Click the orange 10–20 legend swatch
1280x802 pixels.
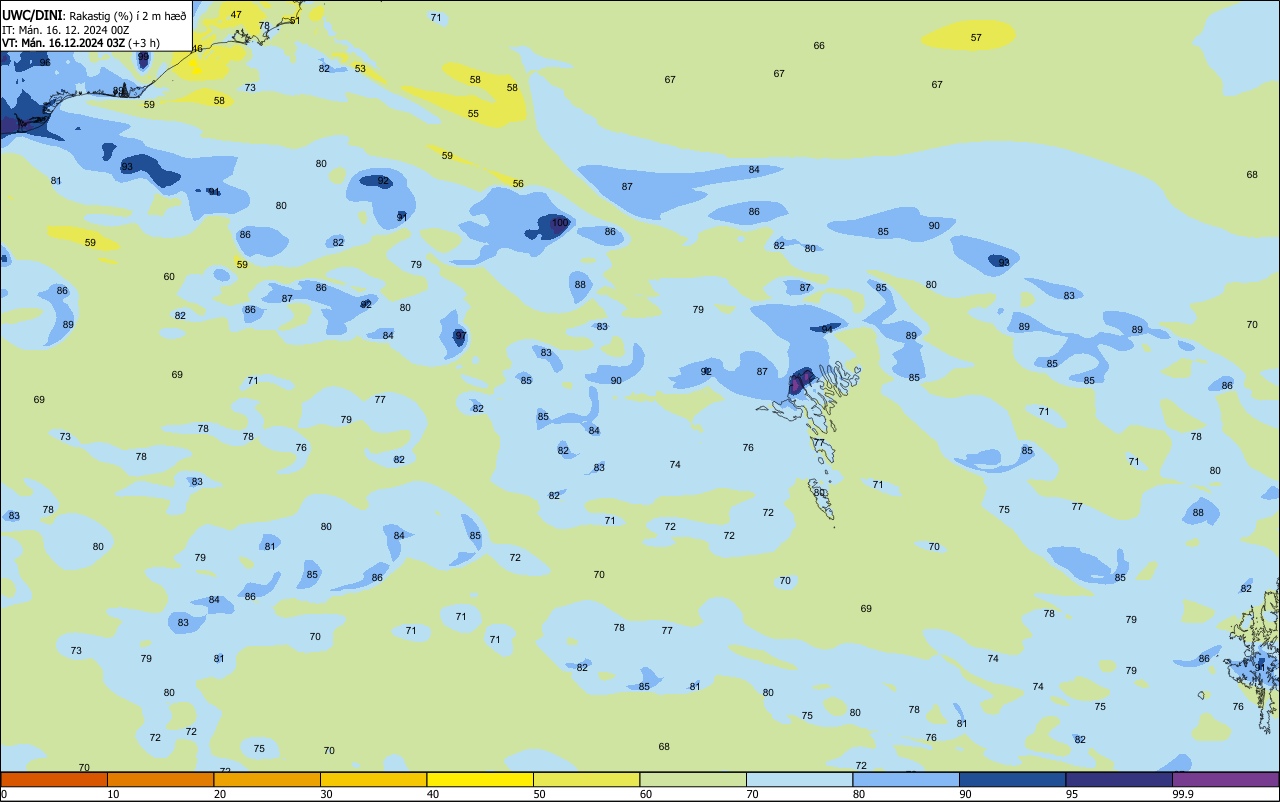point(160,779)
